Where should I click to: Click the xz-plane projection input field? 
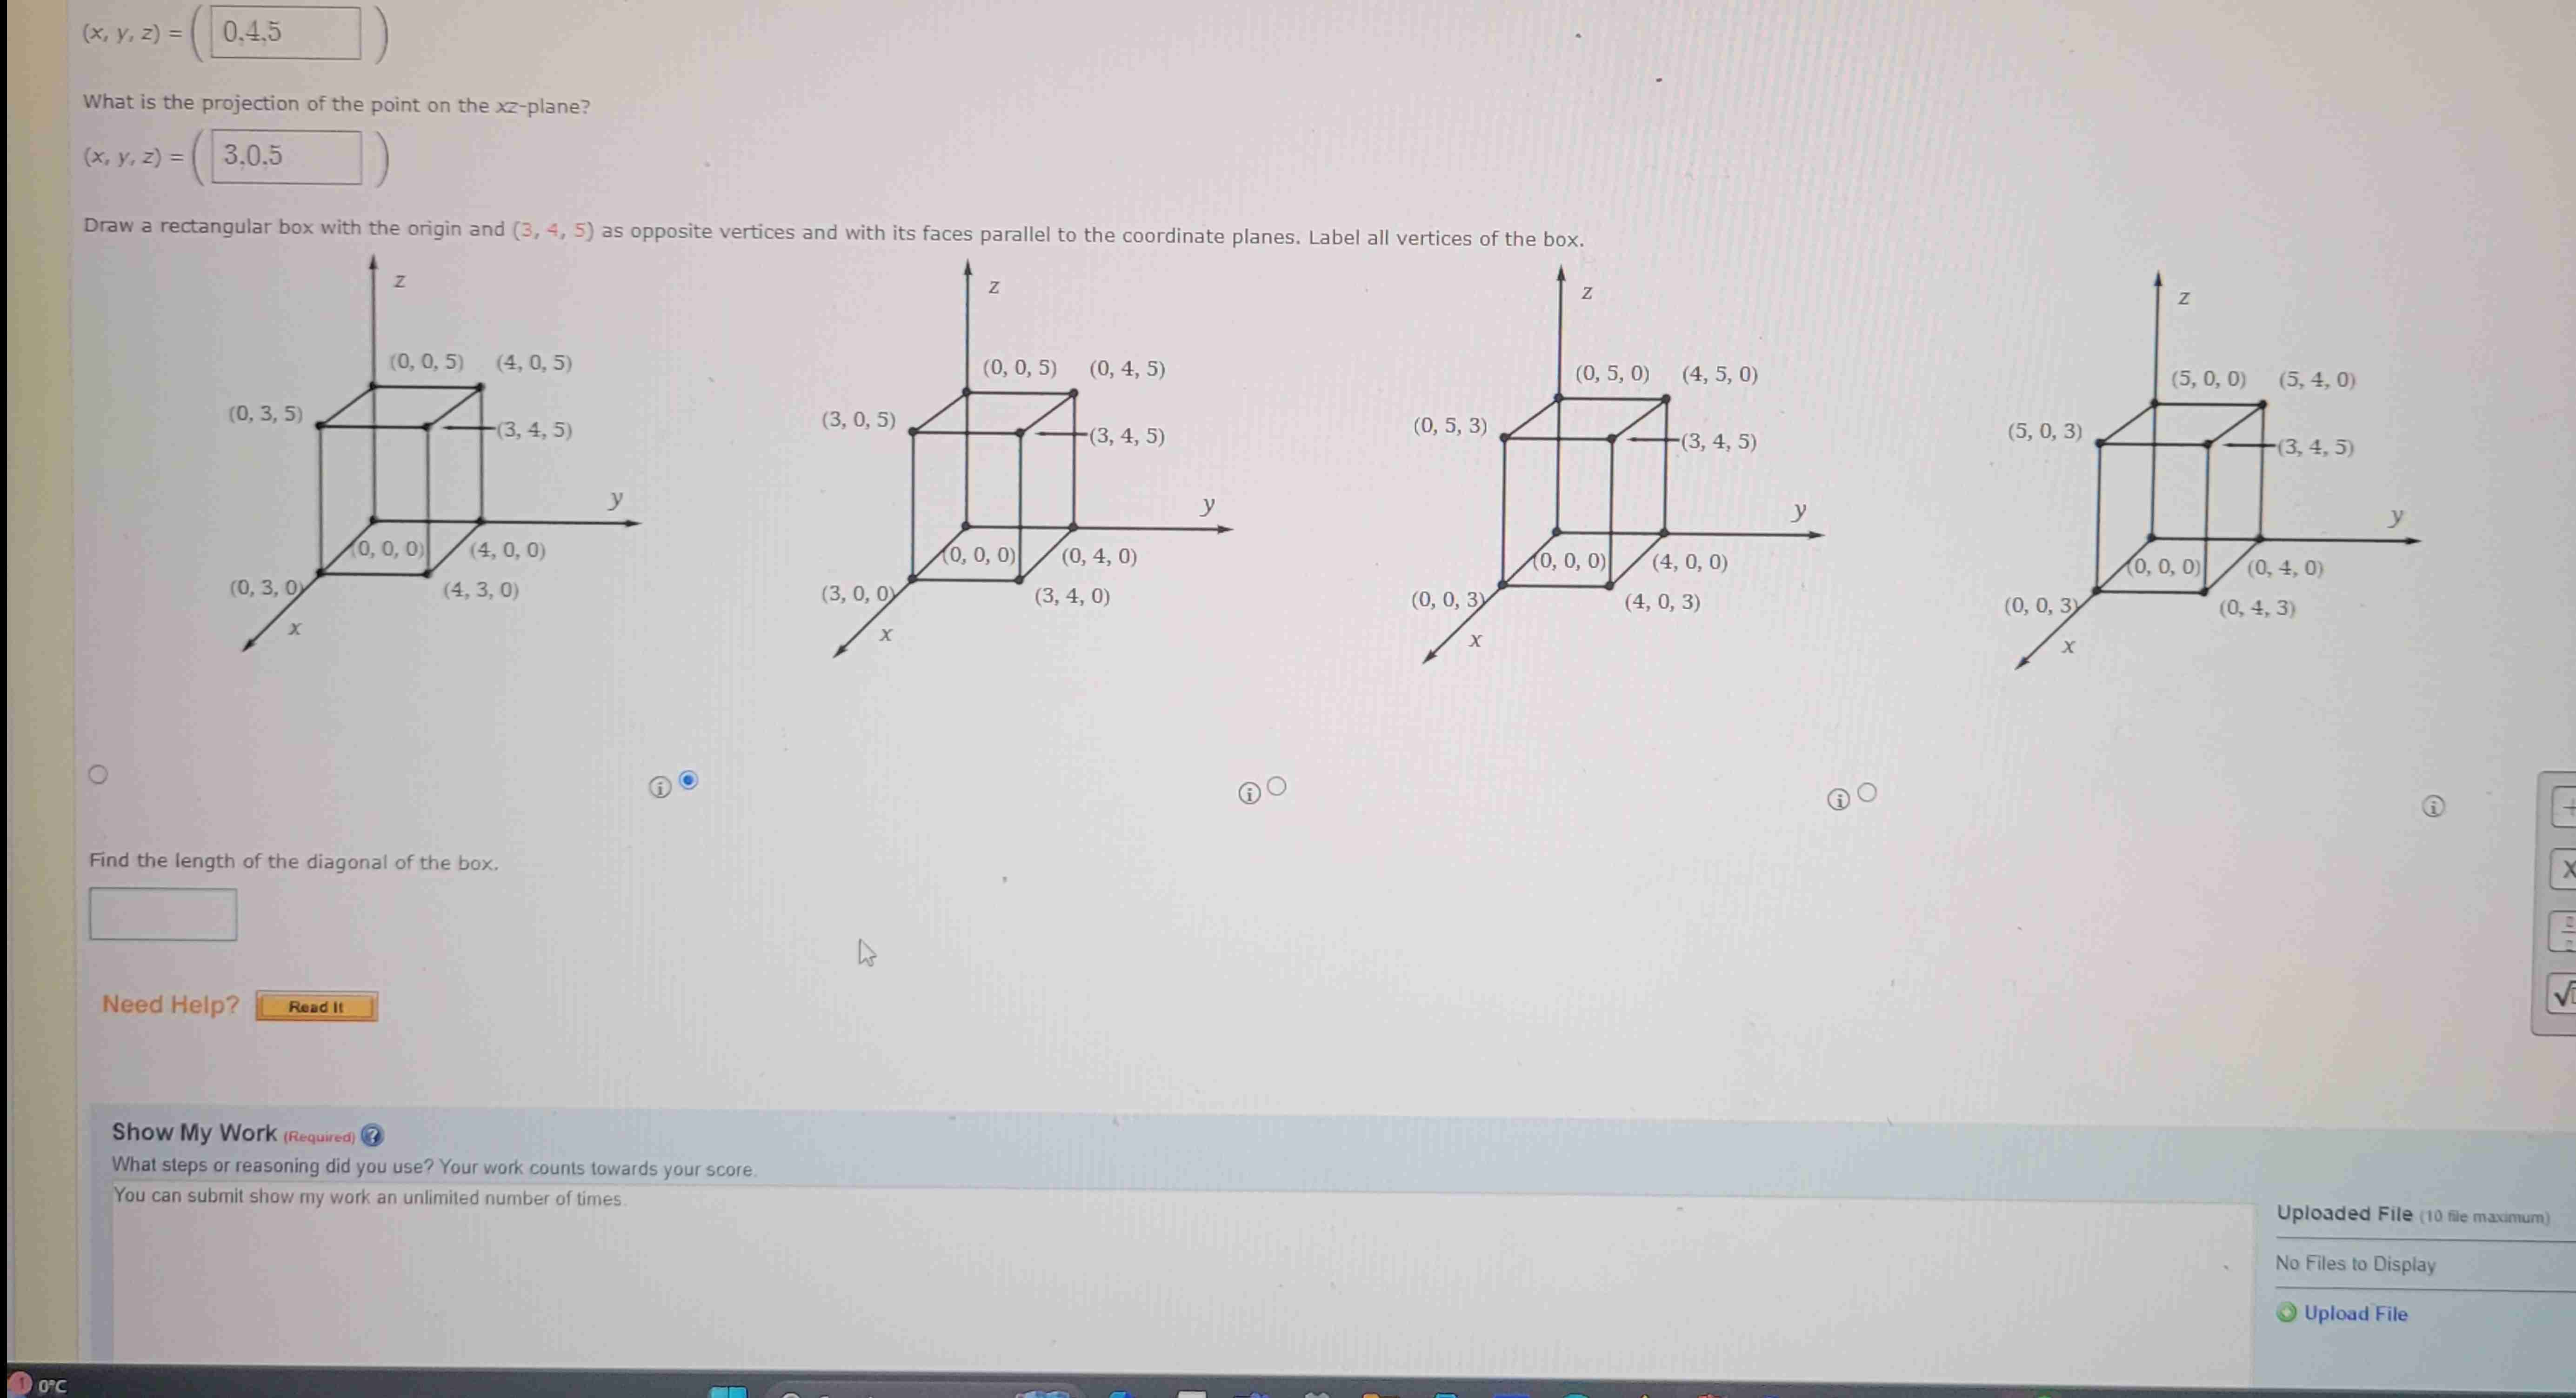(280, 155)
